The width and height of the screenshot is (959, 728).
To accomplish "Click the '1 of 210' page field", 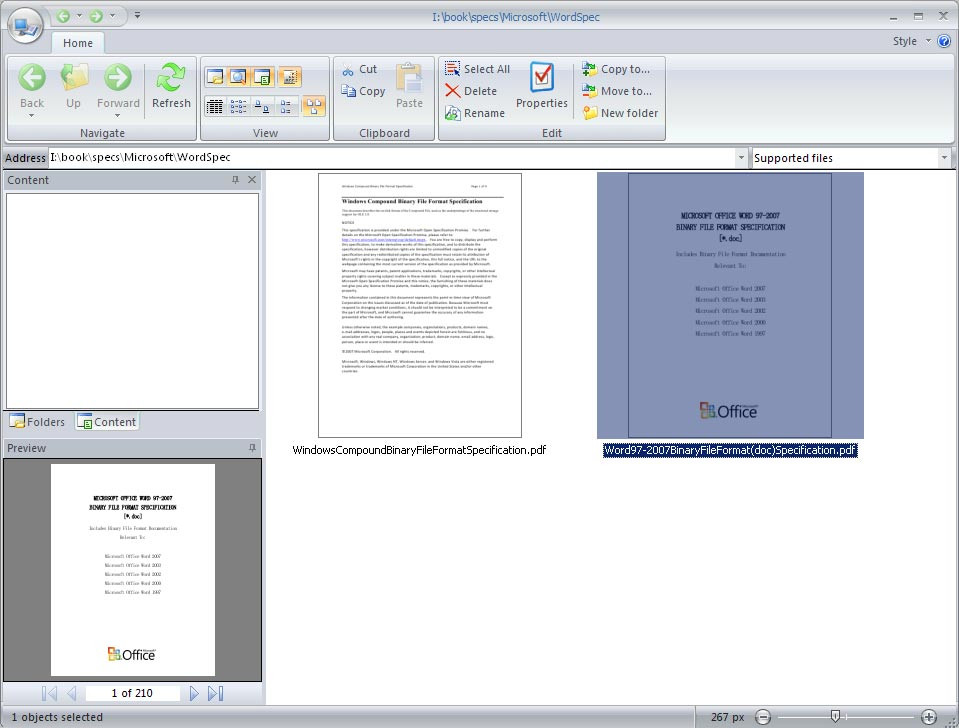I will point(132,693).
